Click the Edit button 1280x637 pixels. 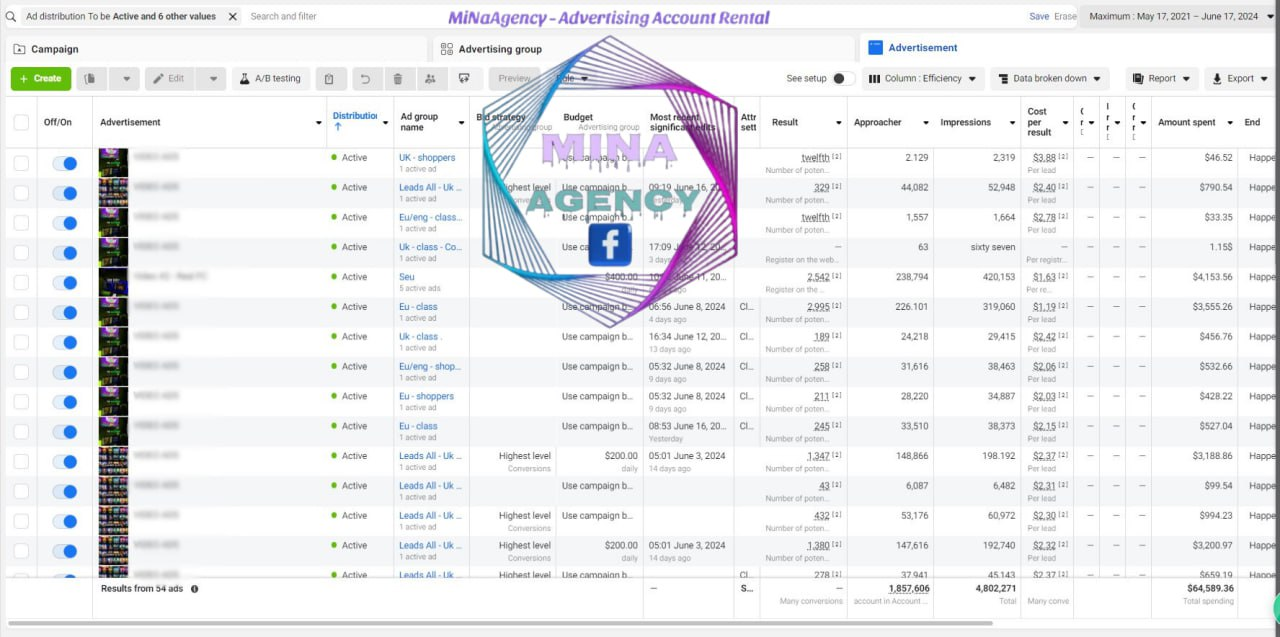(x=170, y=79)
